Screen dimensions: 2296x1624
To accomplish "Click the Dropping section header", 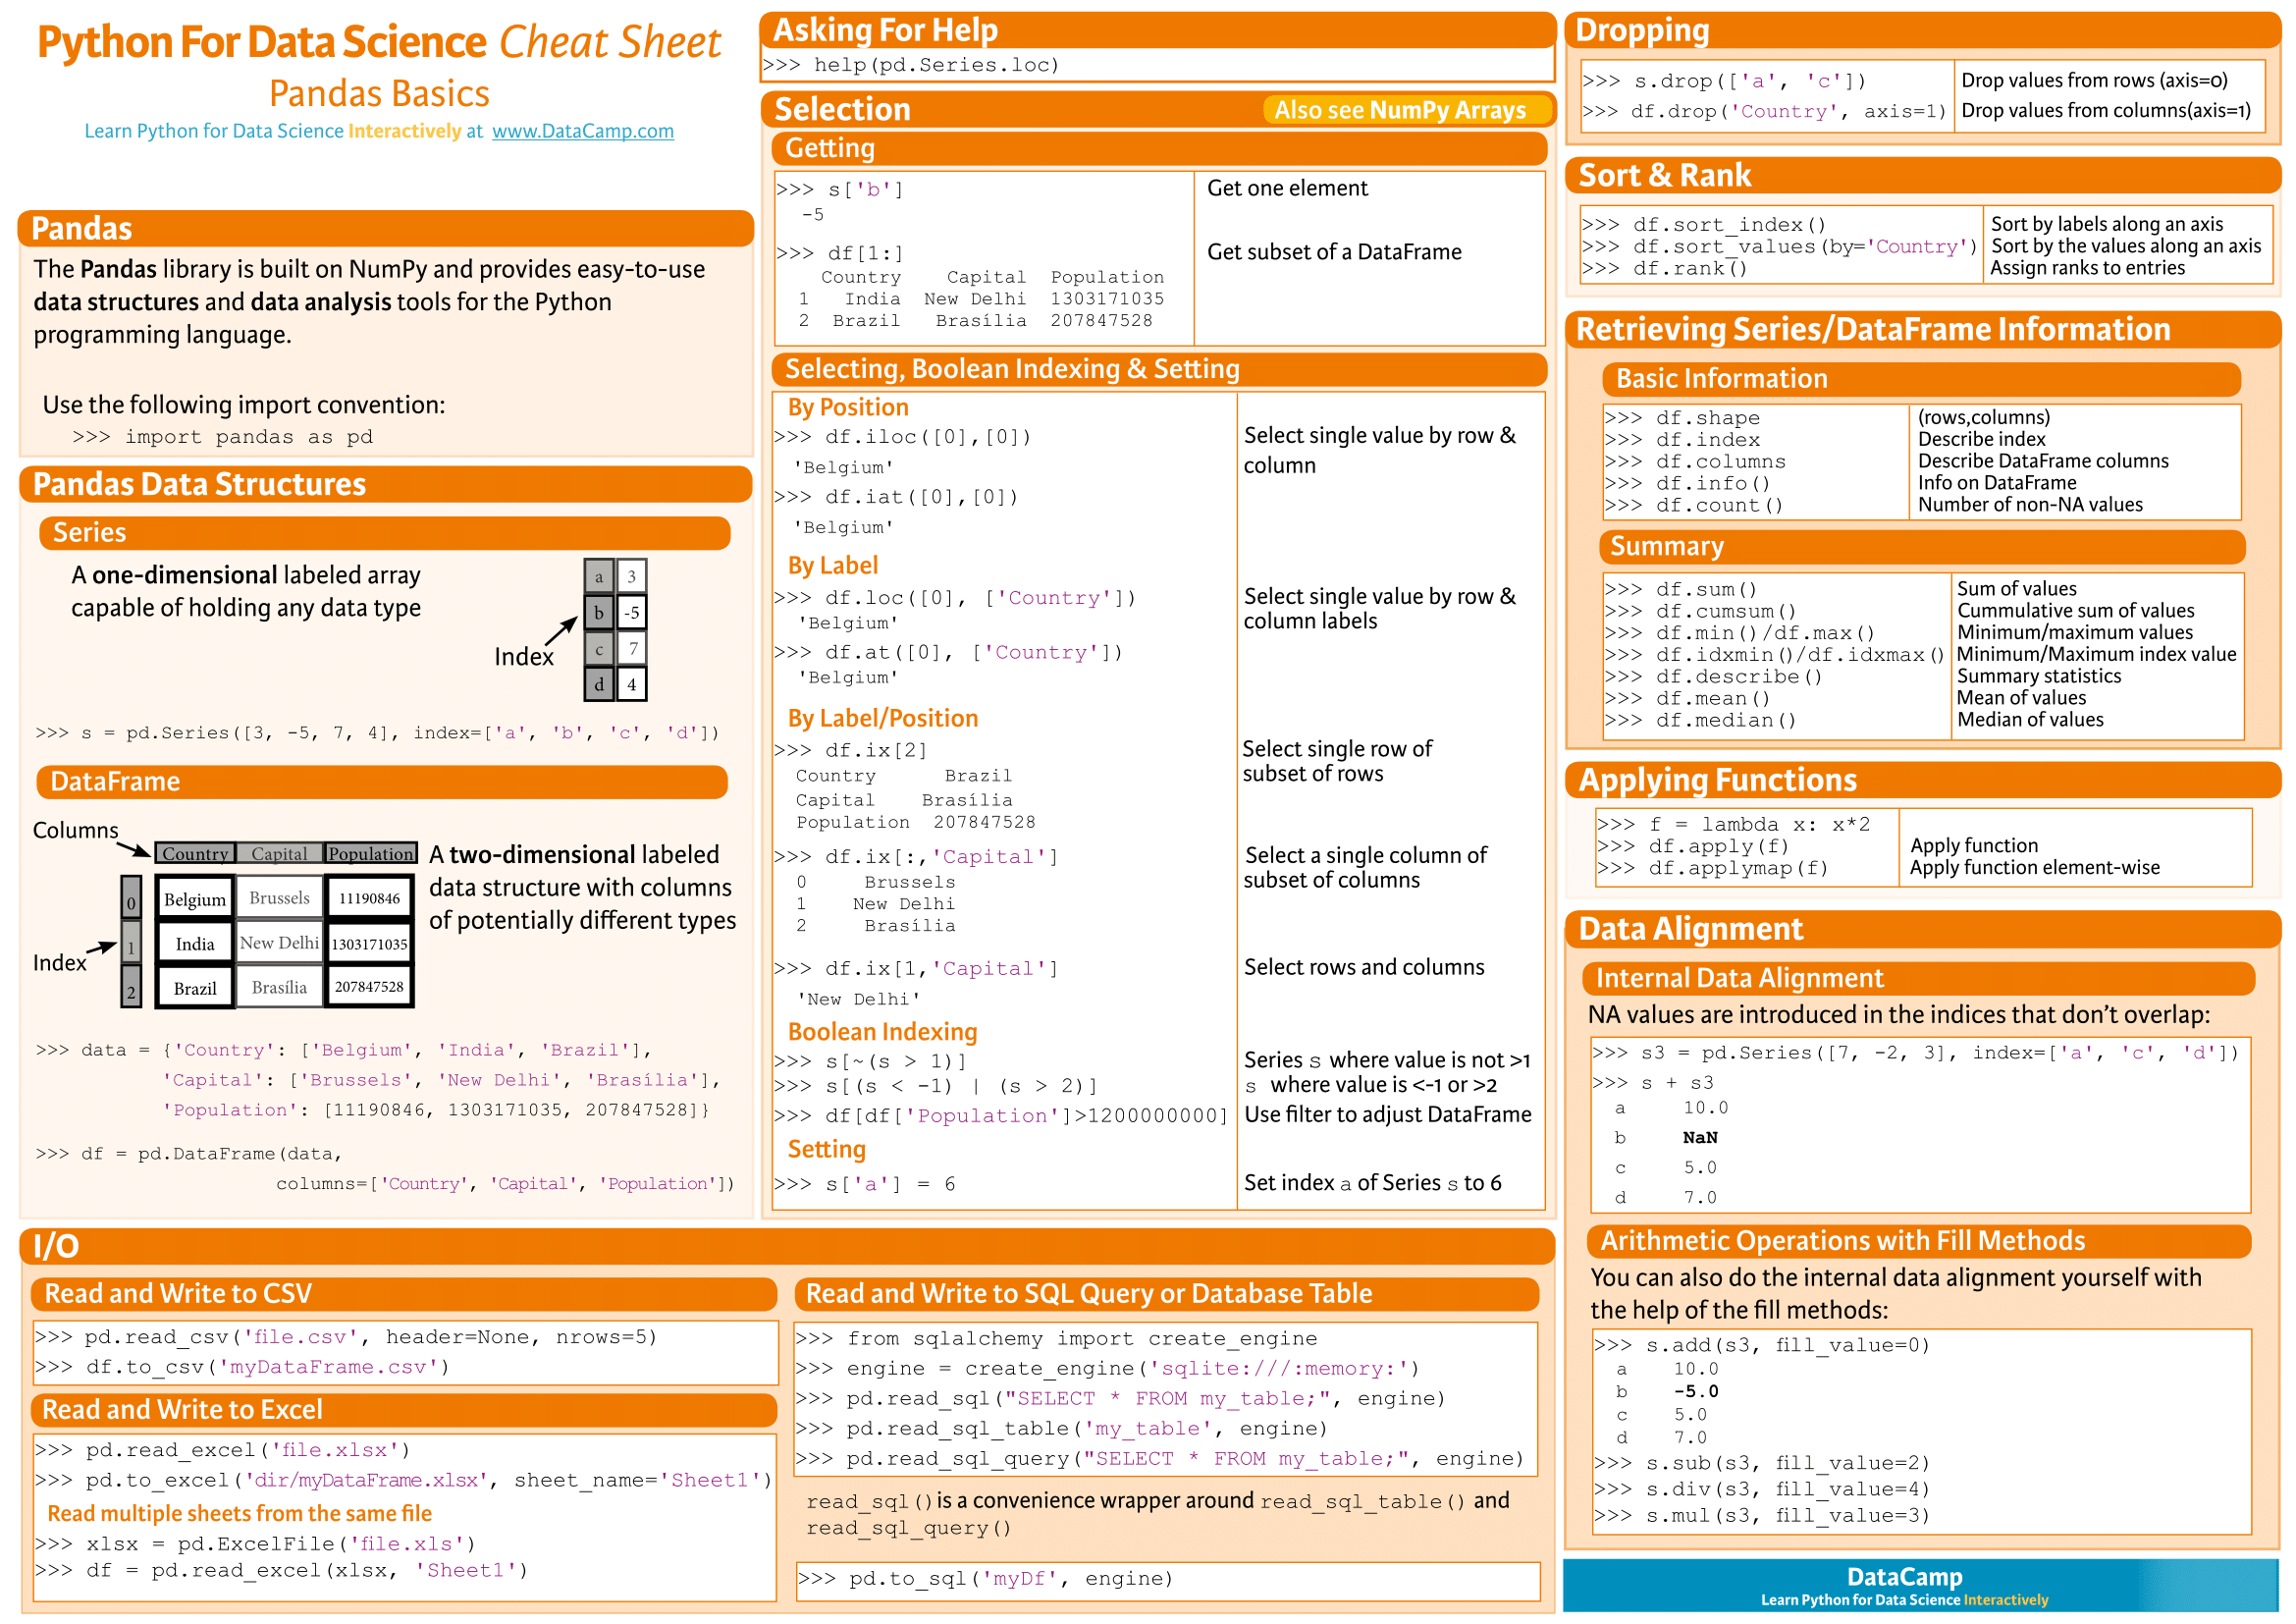I will pos(1640,31).
